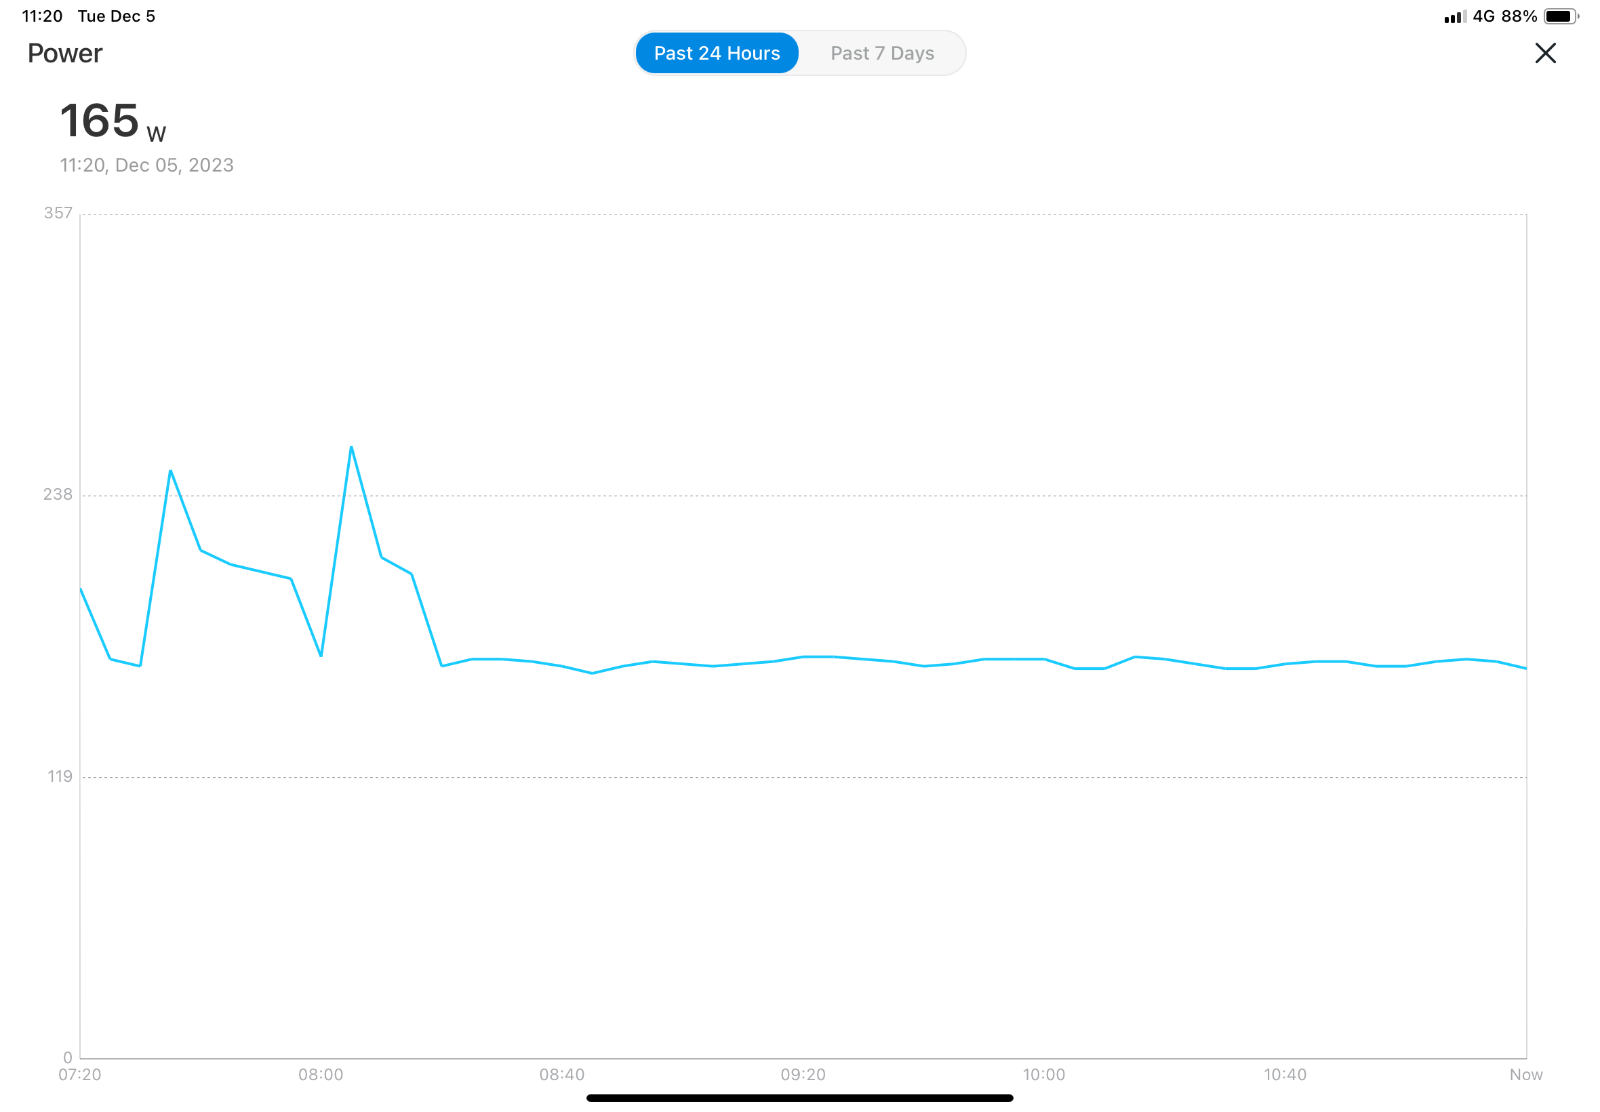Tap the 08:40 time axis label

(x=562, y=1075)
